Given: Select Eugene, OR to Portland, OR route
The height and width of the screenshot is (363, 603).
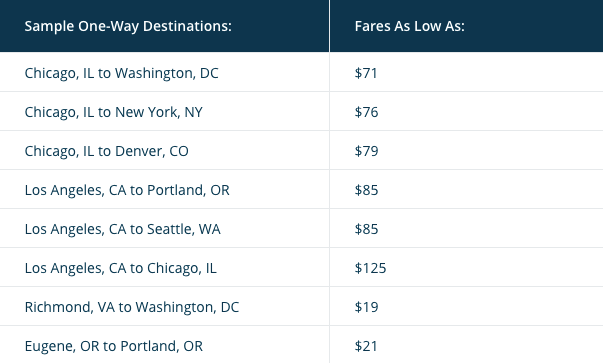Looking at the screenshot, I should pos(114,346).
